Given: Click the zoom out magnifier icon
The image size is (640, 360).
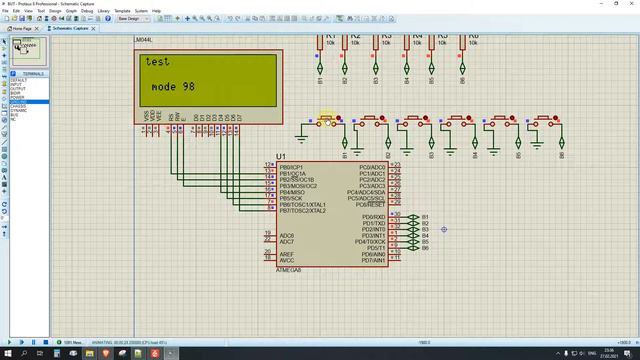Looking at the screenshot, I should coord(202,19).
